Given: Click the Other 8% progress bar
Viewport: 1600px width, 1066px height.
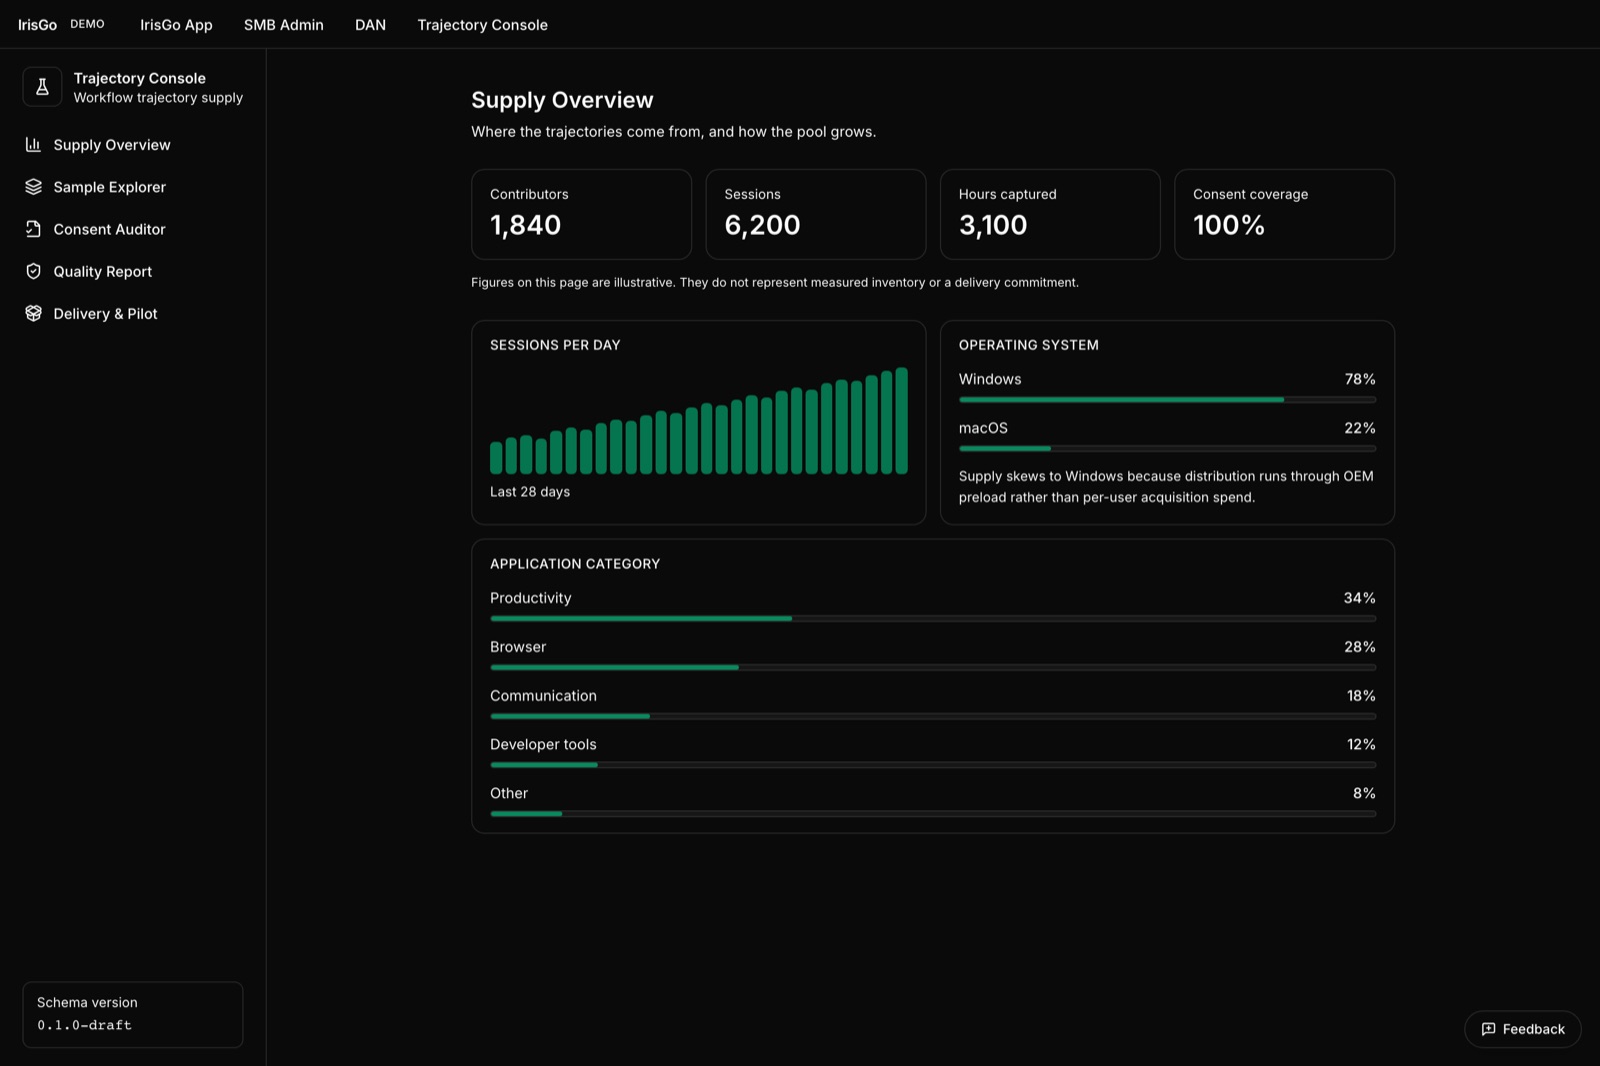Looking at the screenshot, I should pyautogui.click(x=933, y=814).
